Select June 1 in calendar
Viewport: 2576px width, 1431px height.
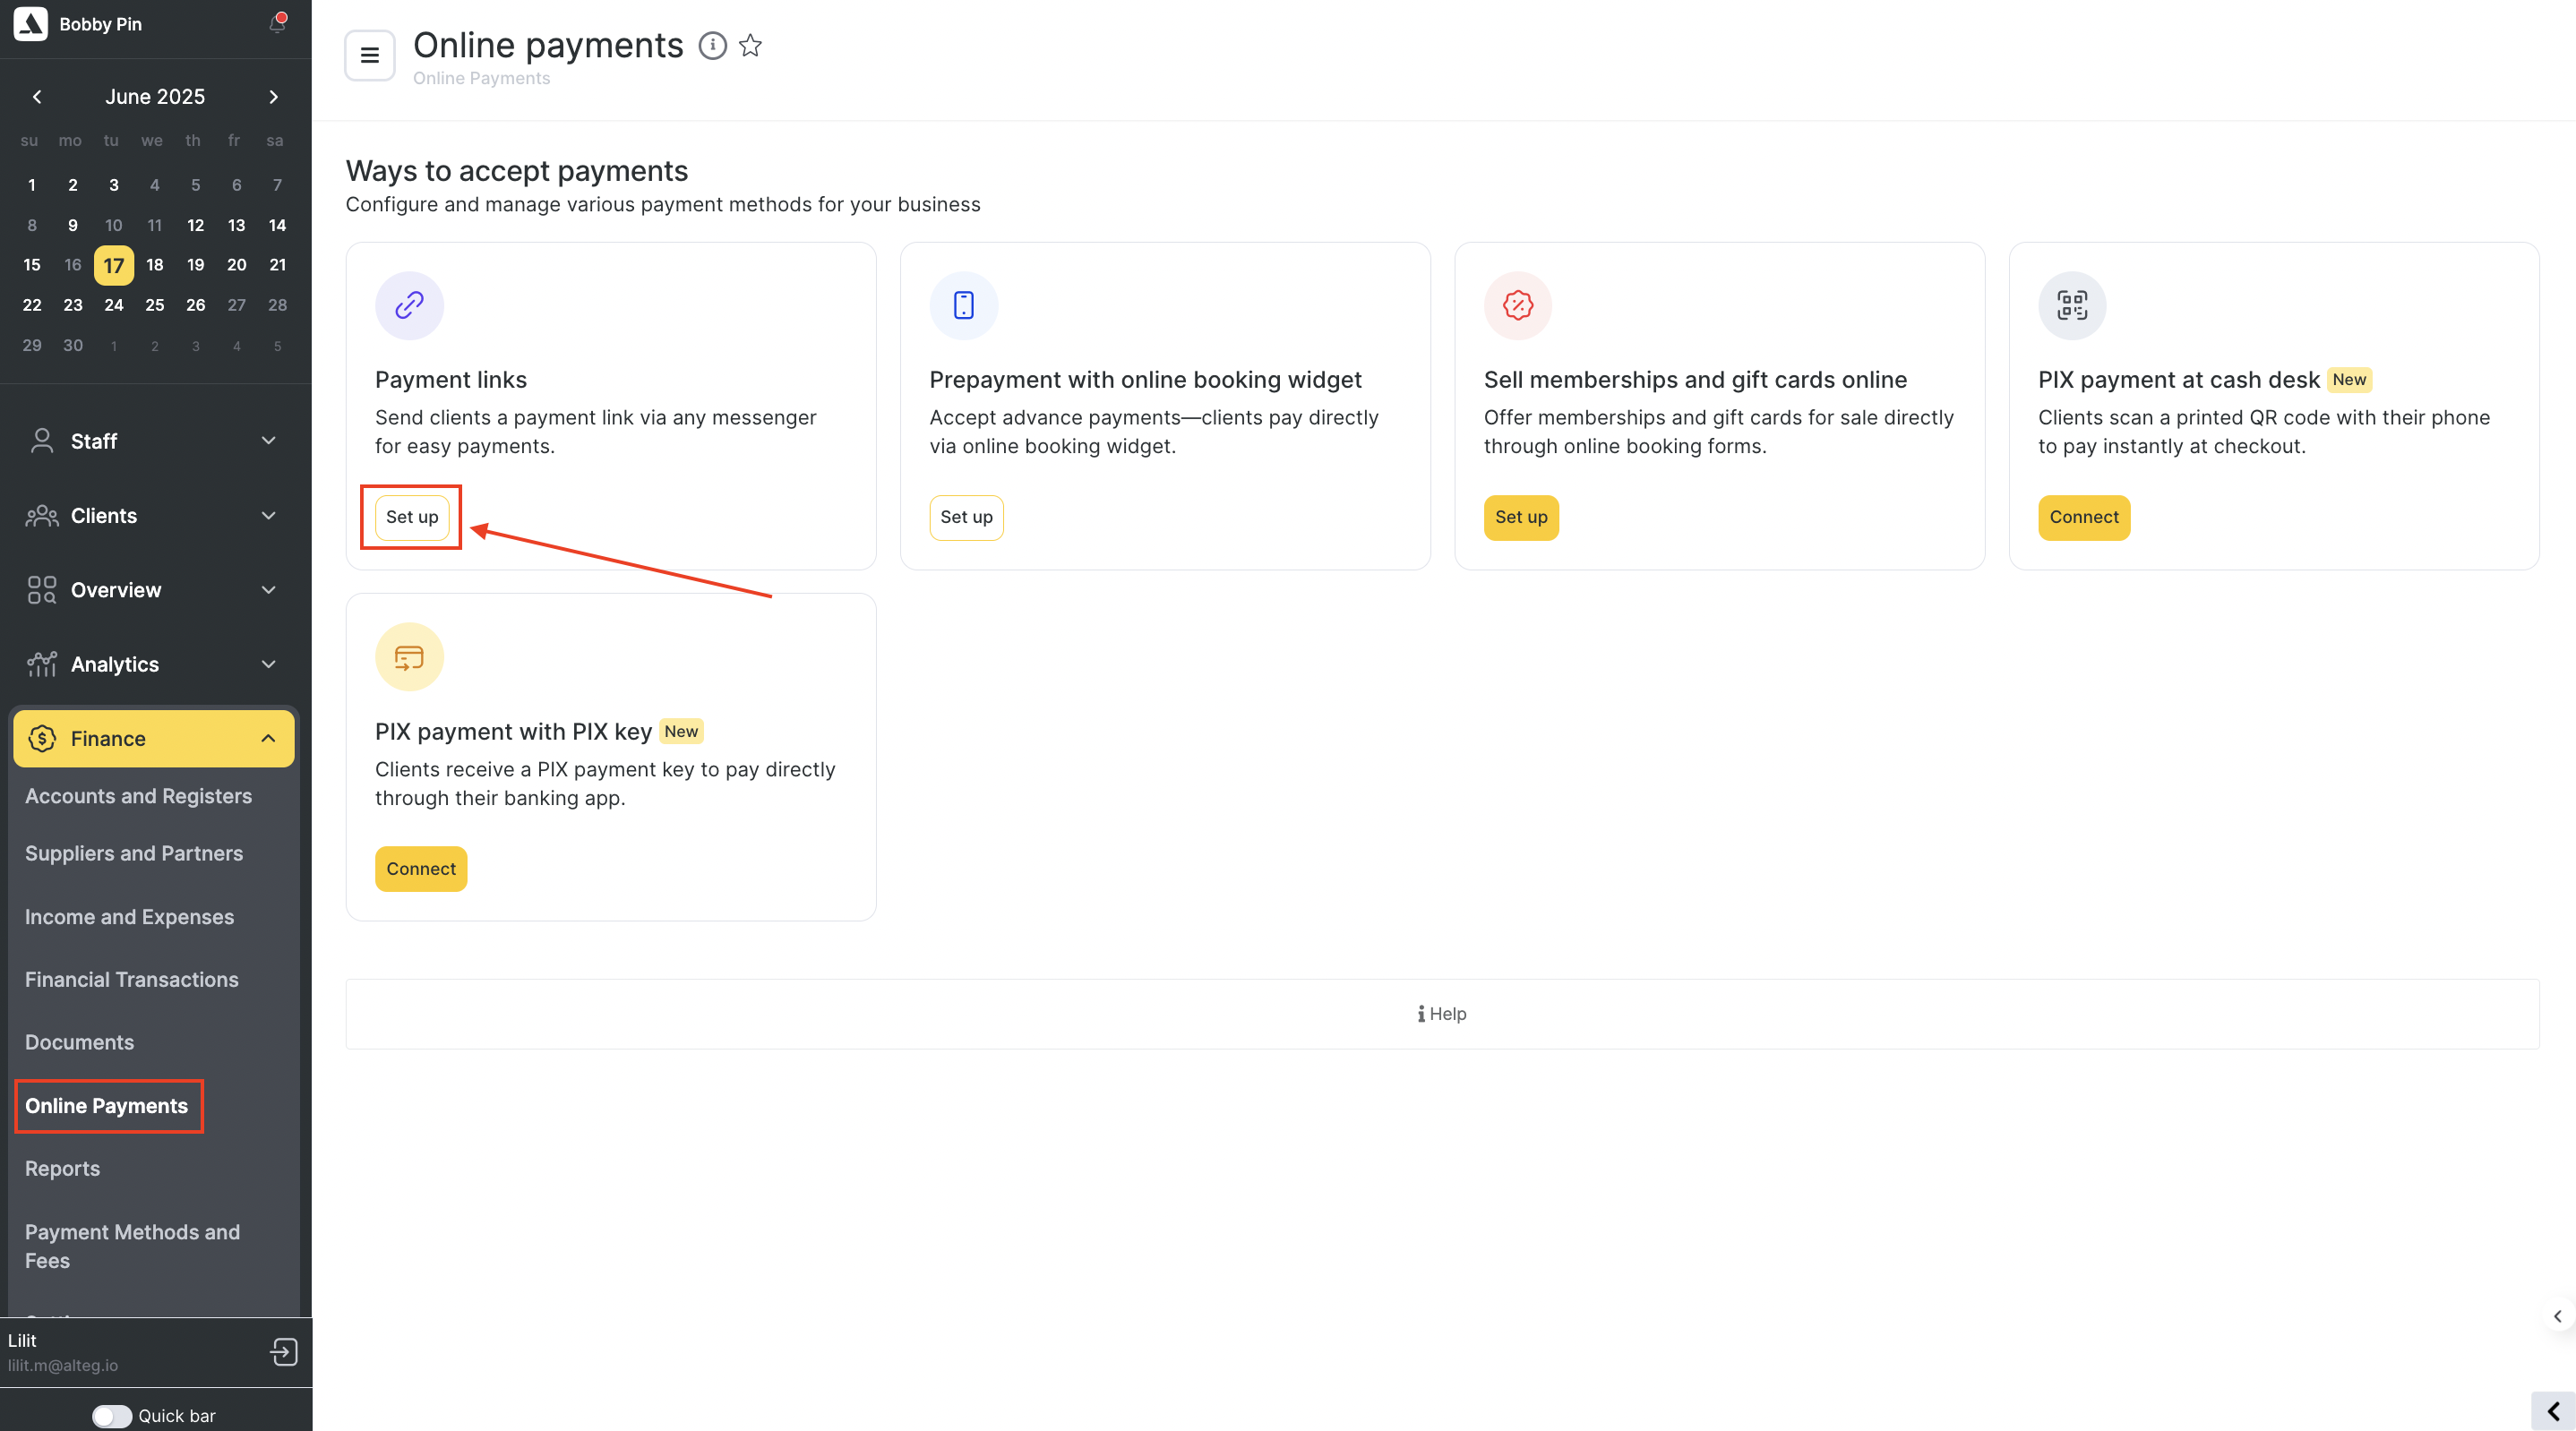click(x=32, y=185)
